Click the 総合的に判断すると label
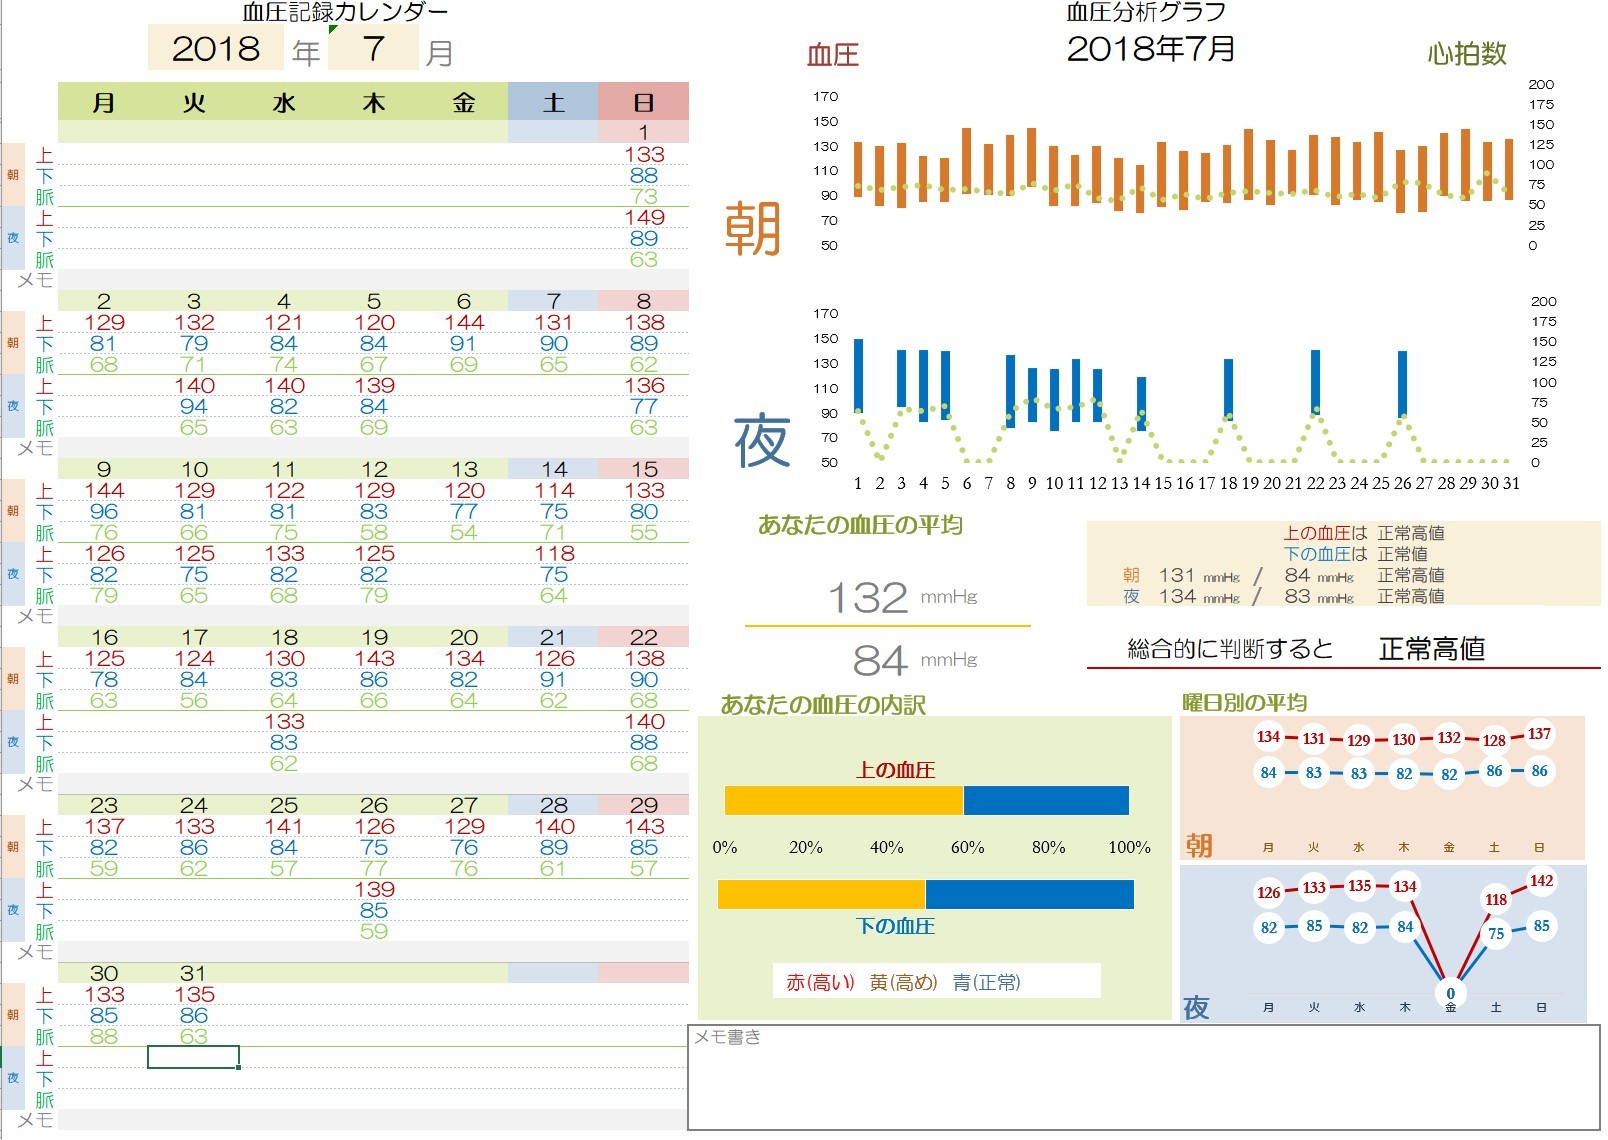Screen dimensions: 1608x1140 coord(1230,649)
